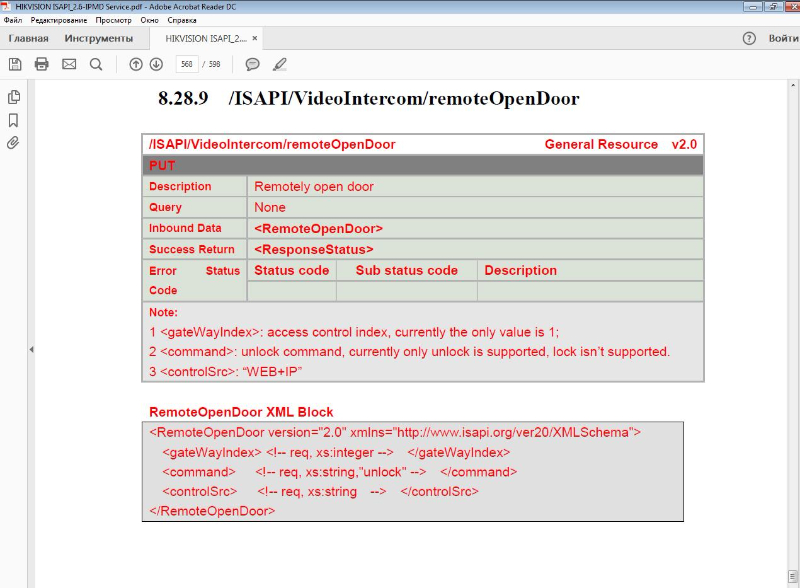Open page thumbnails panel icon

(14, 97)
